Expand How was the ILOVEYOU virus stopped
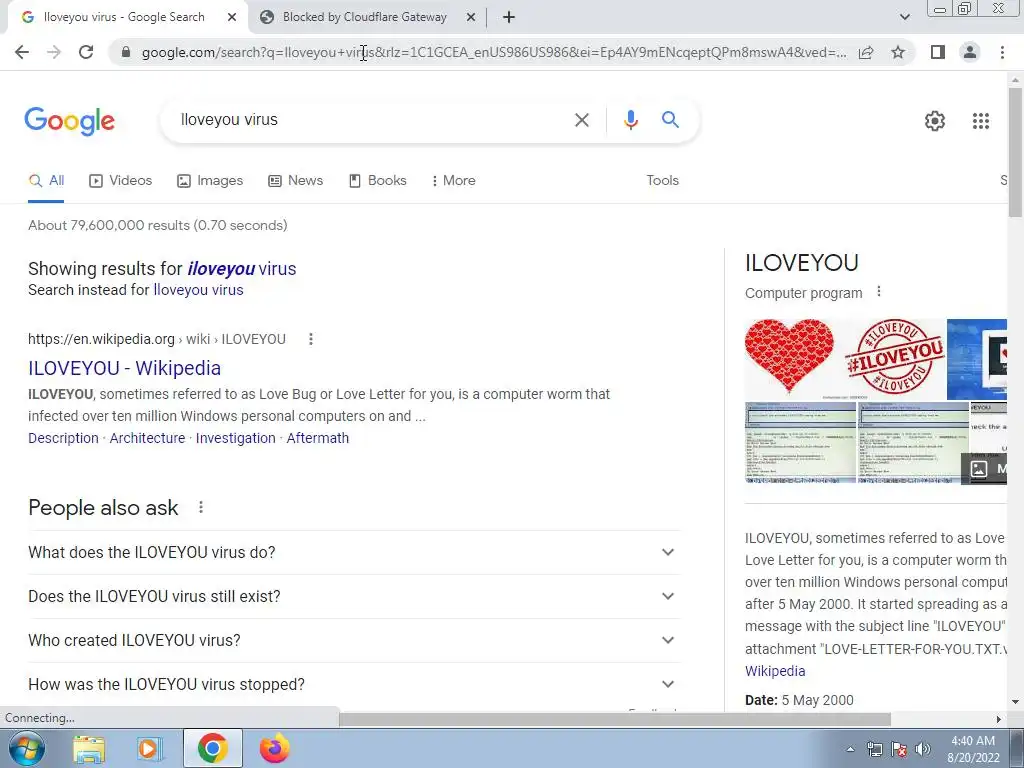1024x768 pixels. pyautogui.click(x=353, y=684)
